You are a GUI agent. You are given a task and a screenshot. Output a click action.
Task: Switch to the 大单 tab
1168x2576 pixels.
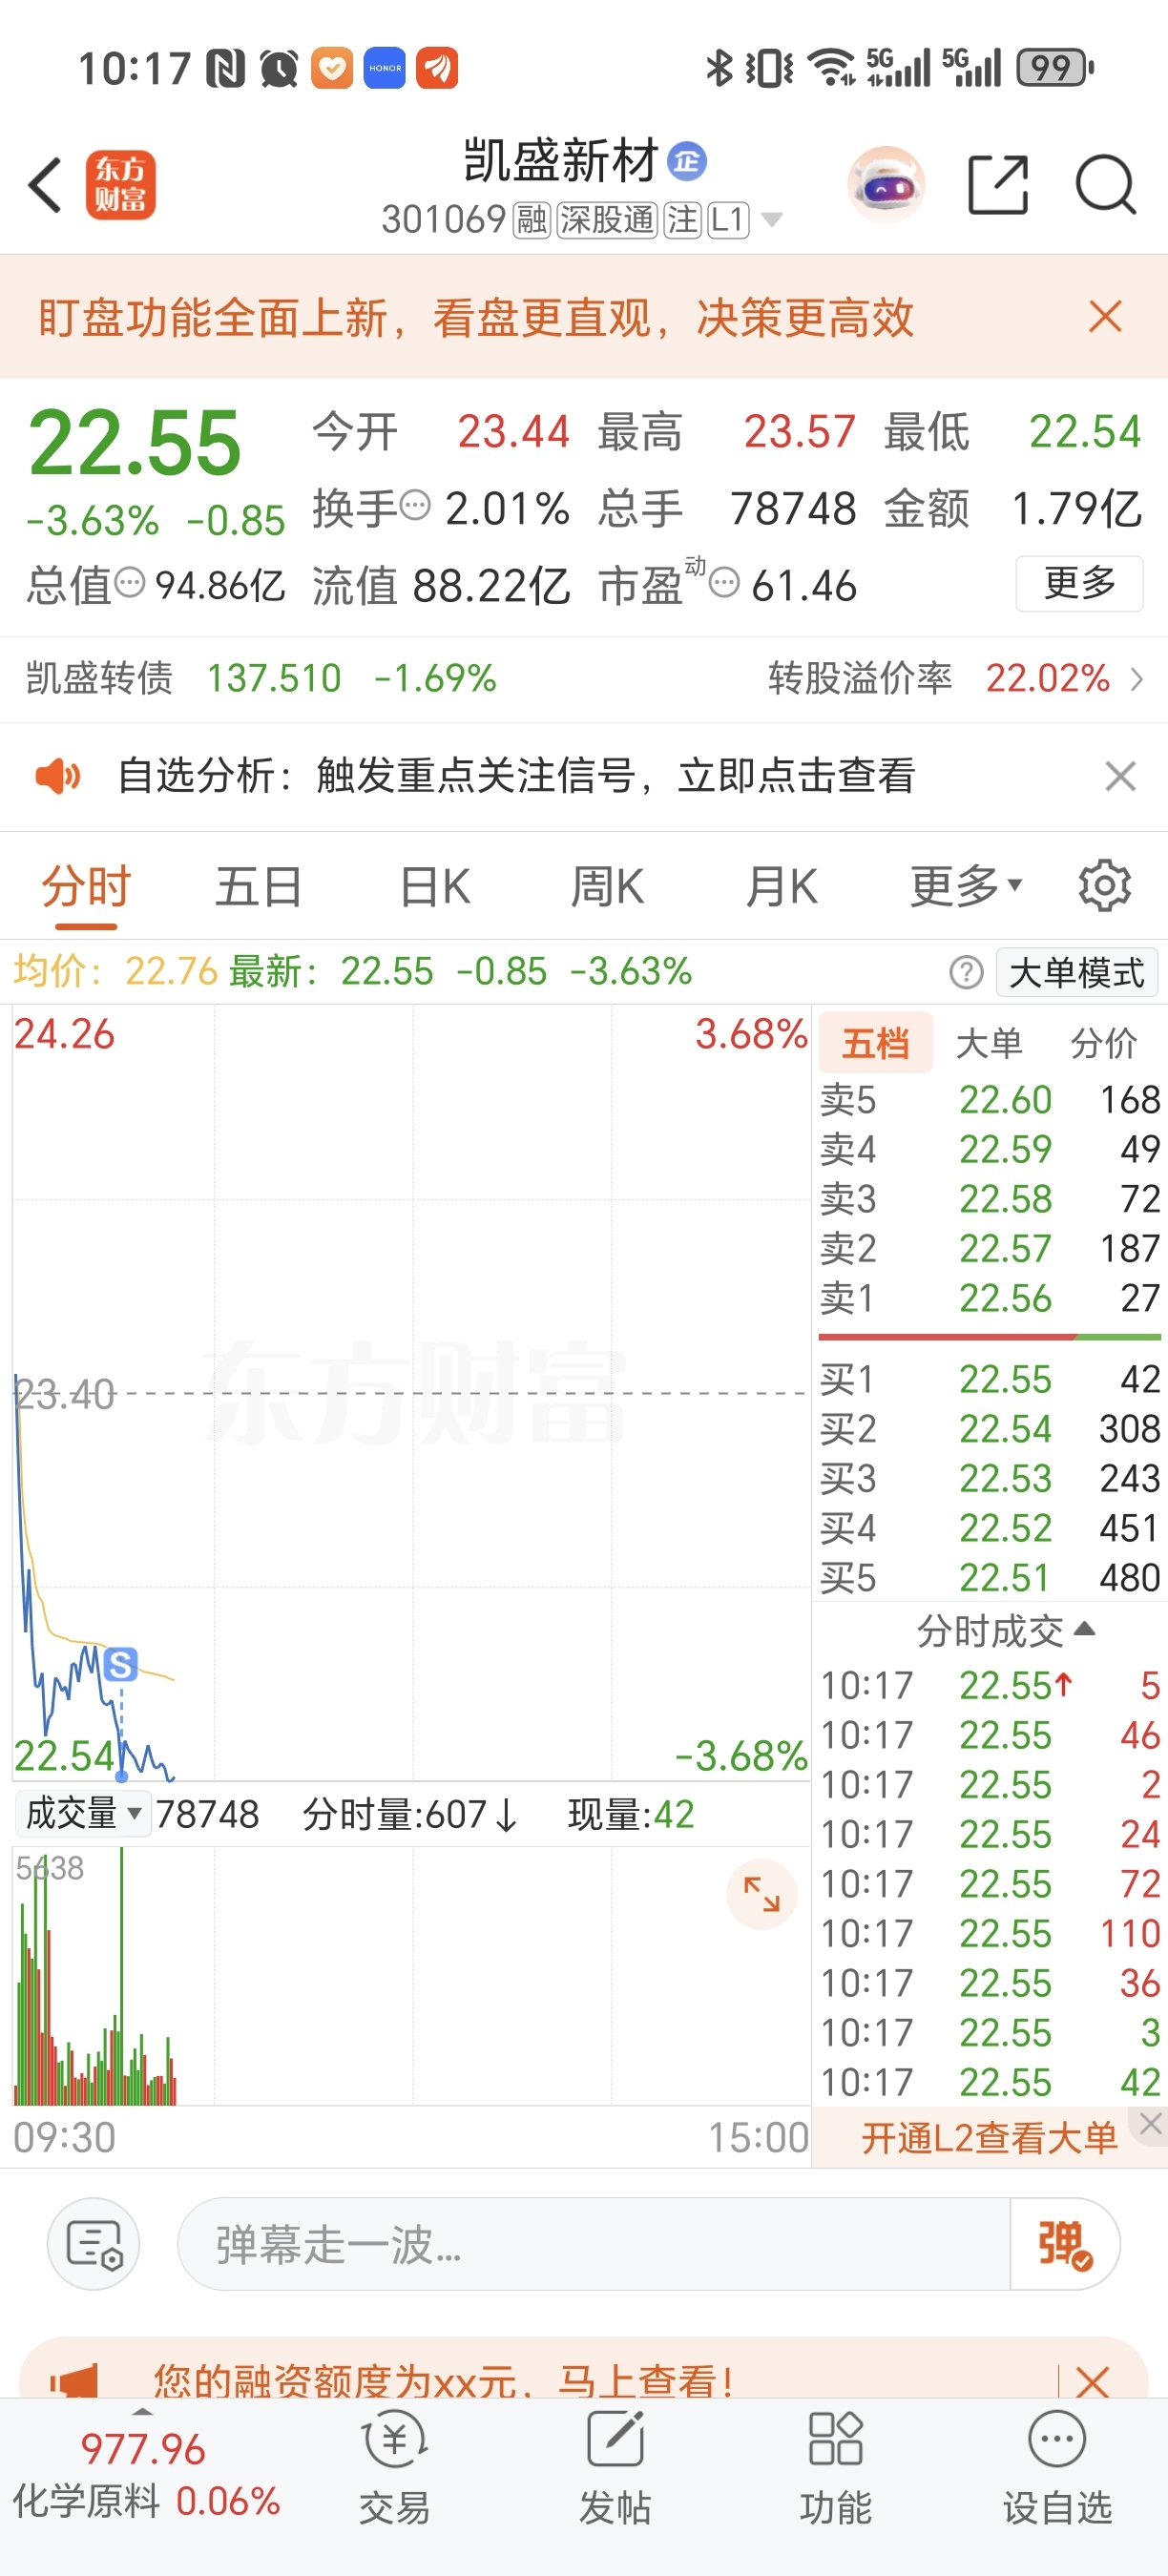[989, 1043]
